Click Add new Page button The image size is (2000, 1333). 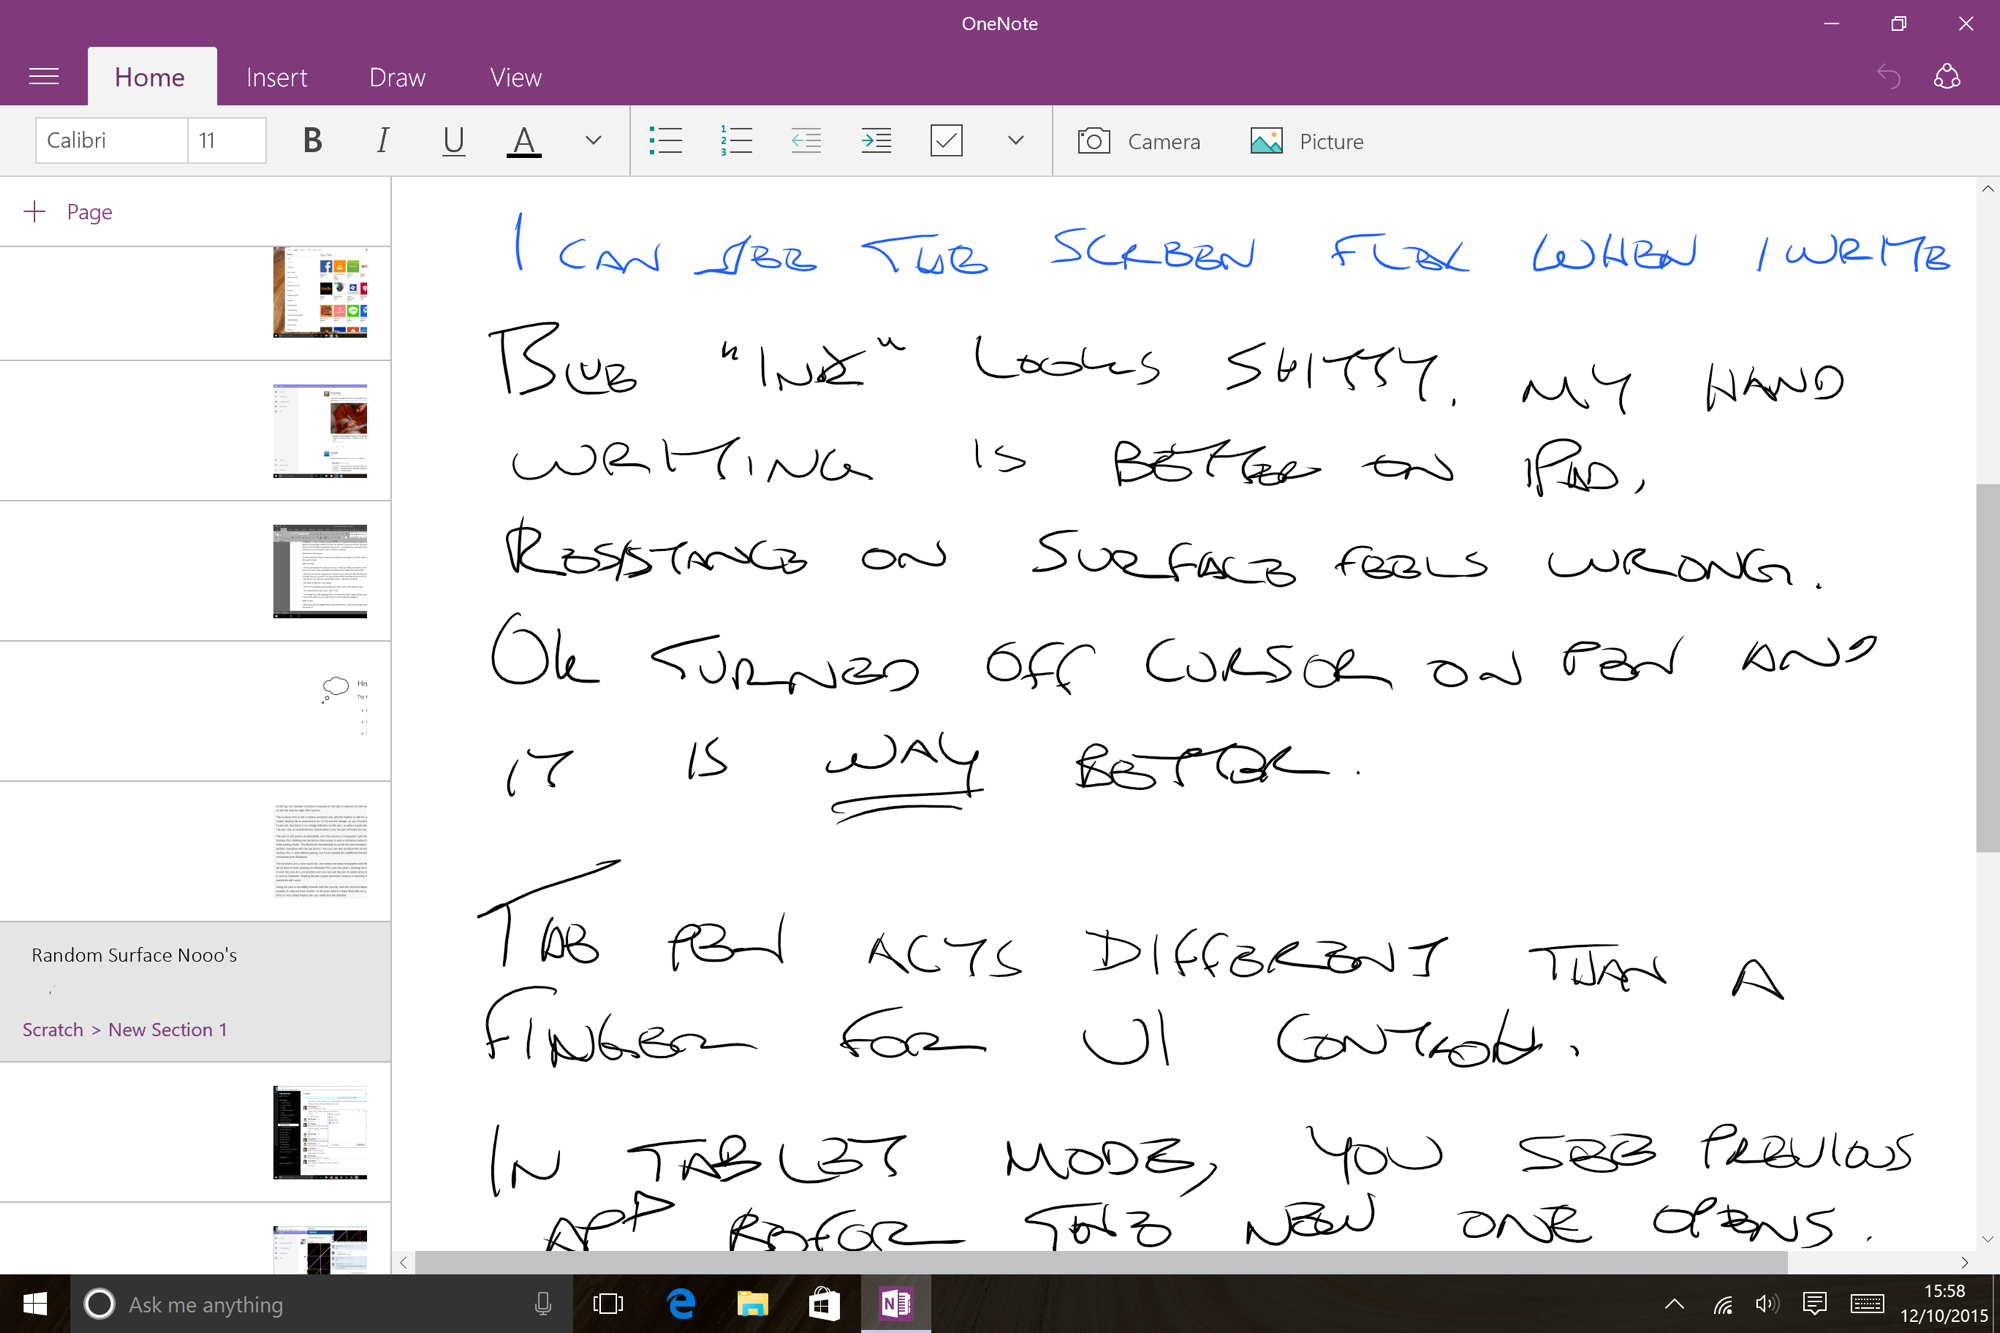[67, 210]
